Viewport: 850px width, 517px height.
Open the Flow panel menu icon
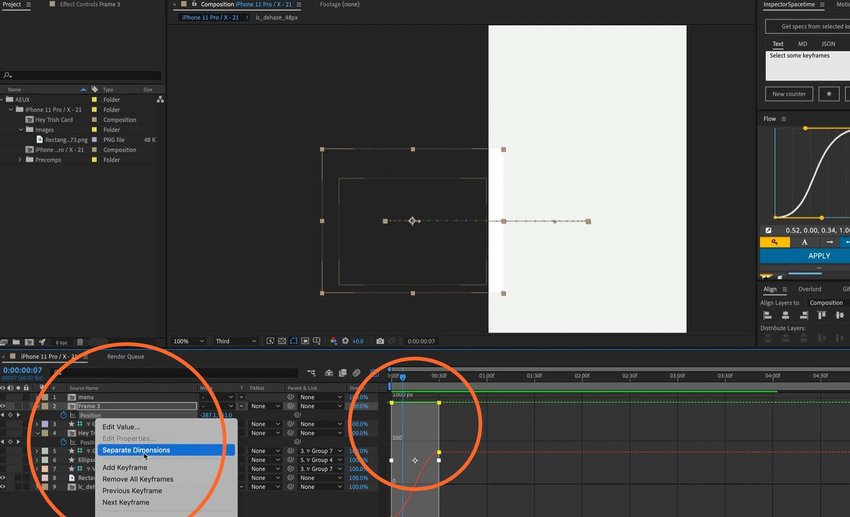[x=783, y=119]
